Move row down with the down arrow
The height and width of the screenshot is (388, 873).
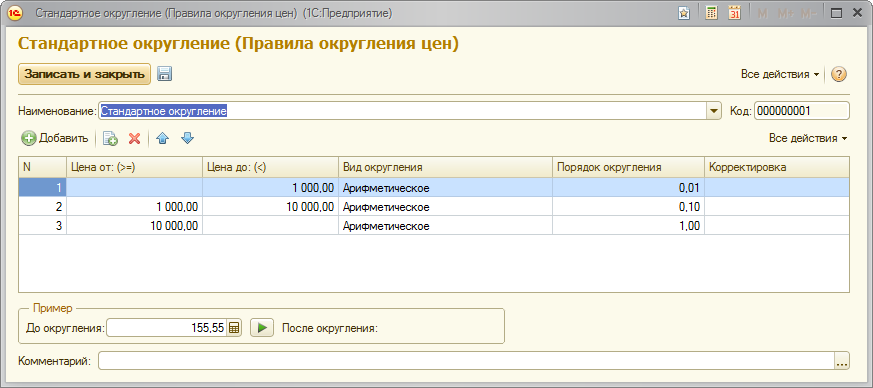coord(188,139)
